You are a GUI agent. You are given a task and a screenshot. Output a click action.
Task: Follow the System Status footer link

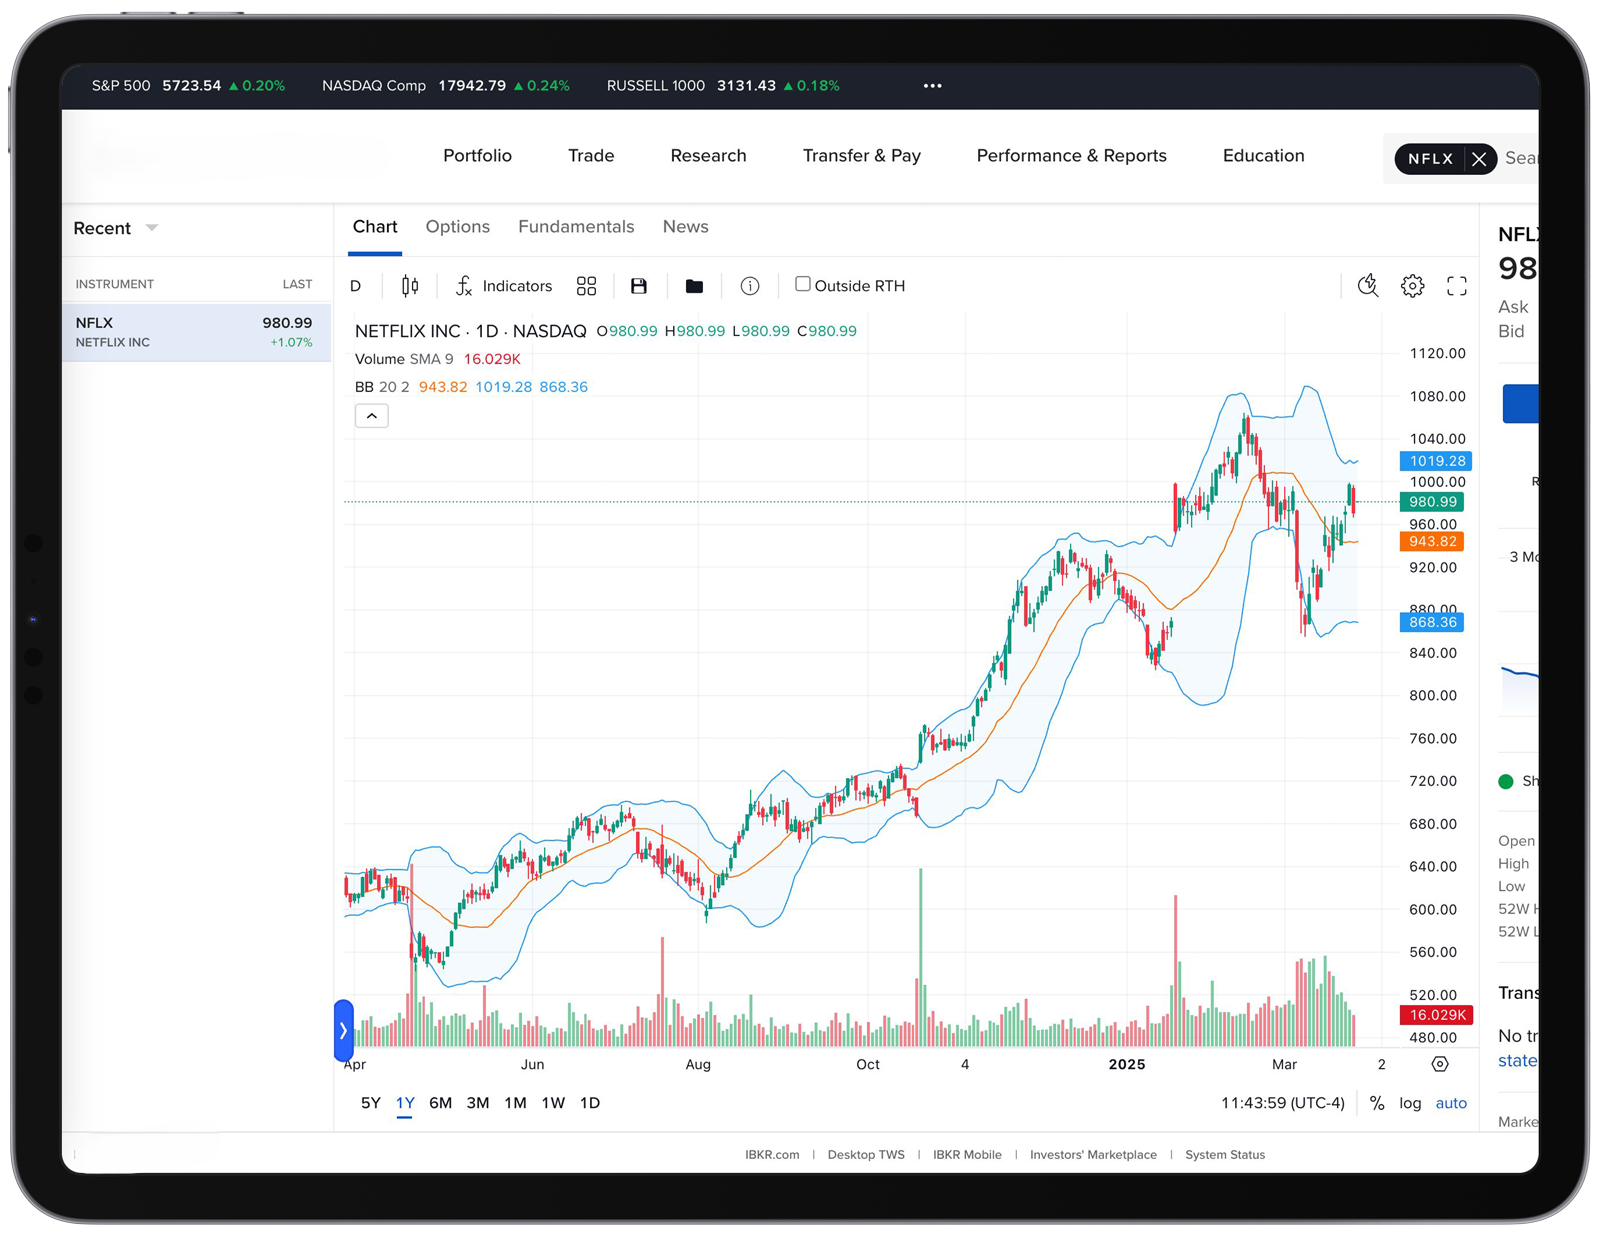[1225, 1155]
